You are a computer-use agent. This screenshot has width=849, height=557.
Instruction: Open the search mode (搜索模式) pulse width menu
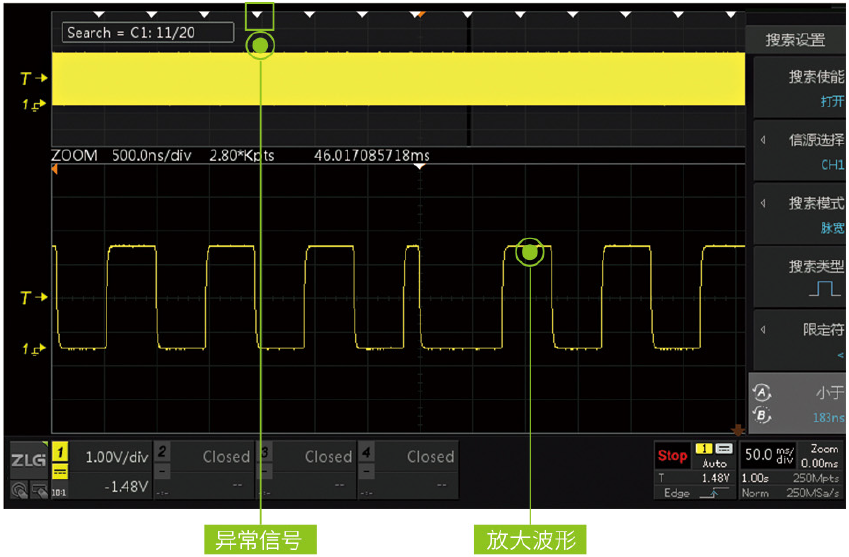(x=798, y=214)
